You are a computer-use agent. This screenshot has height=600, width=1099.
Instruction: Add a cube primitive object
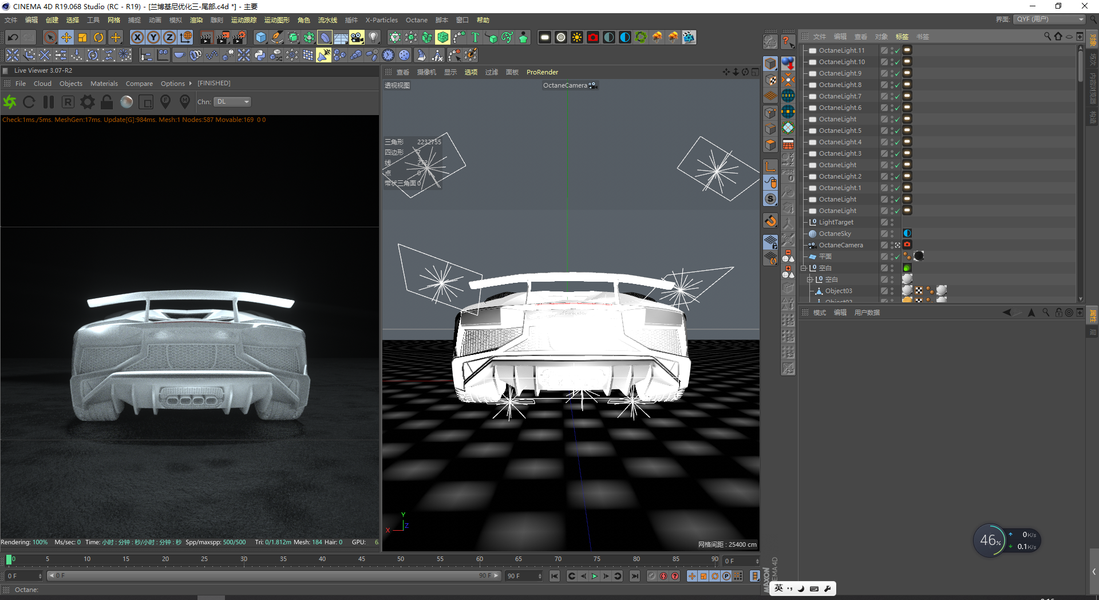pyautogui.click(x=260, y=37)
